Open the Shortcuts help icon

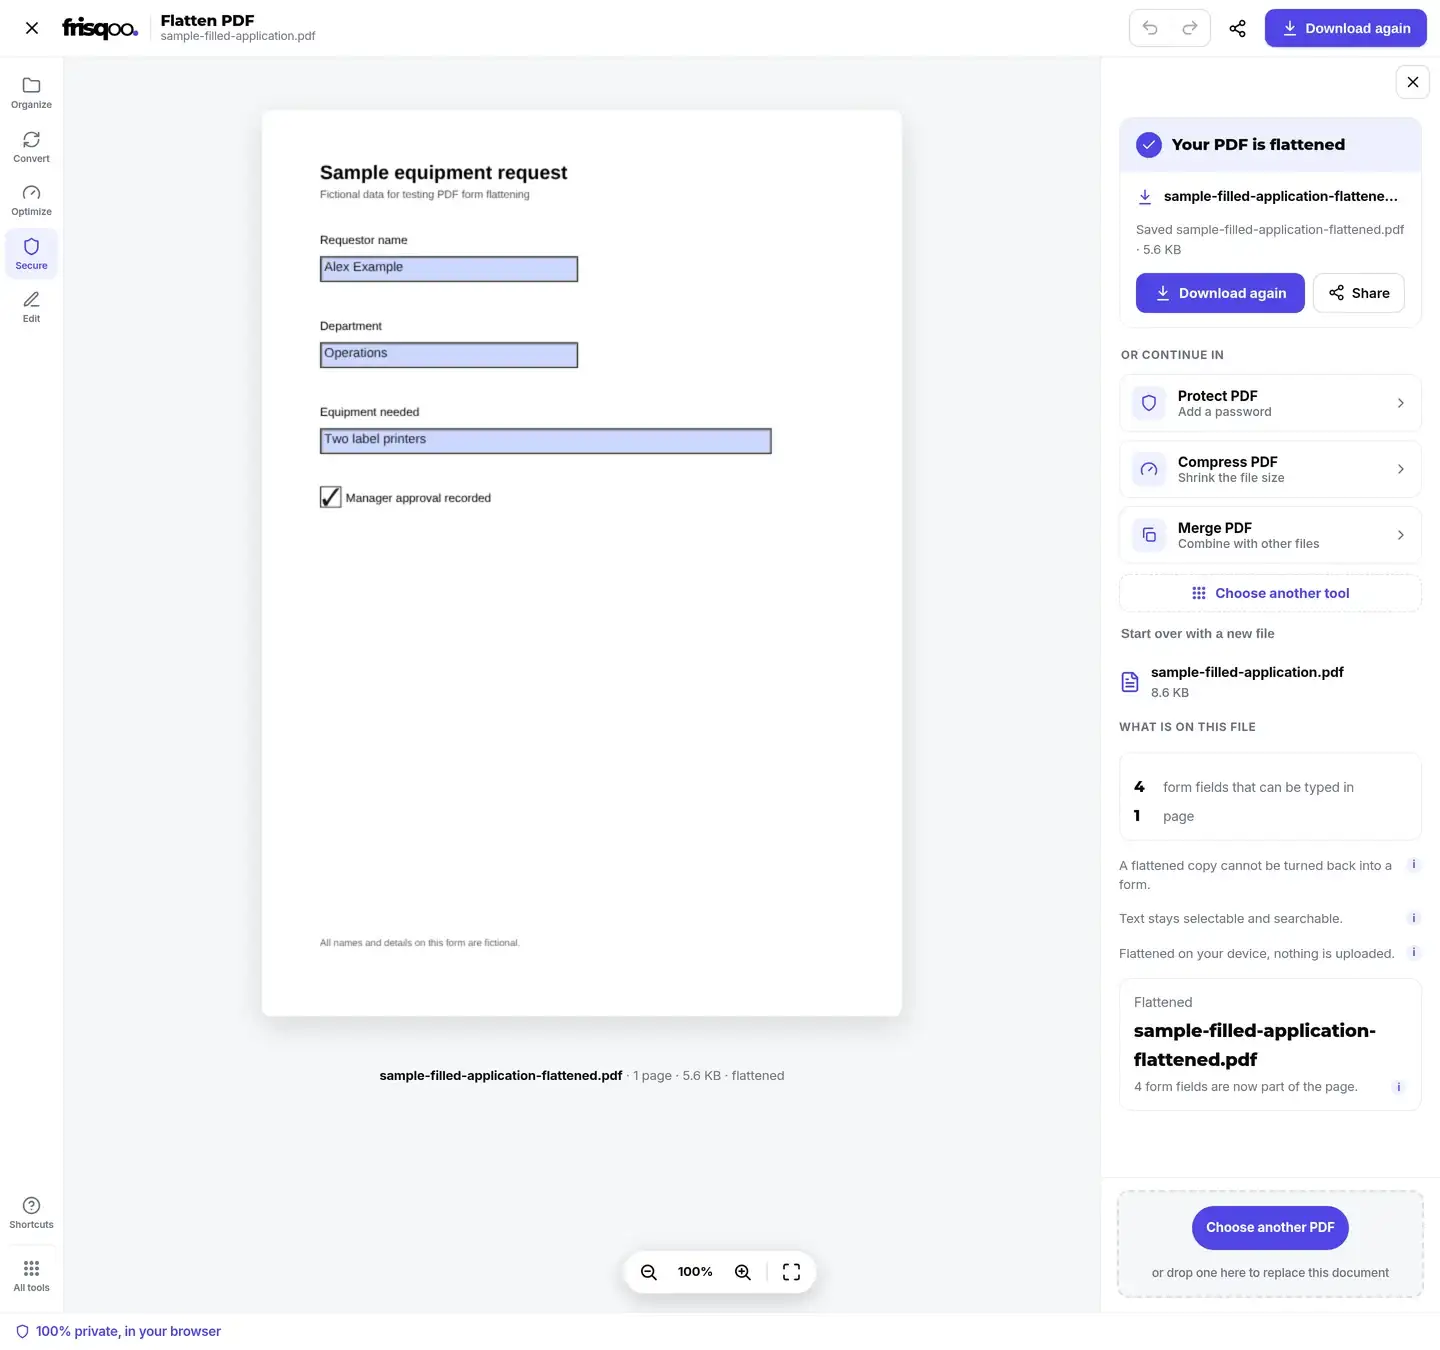31,1213
